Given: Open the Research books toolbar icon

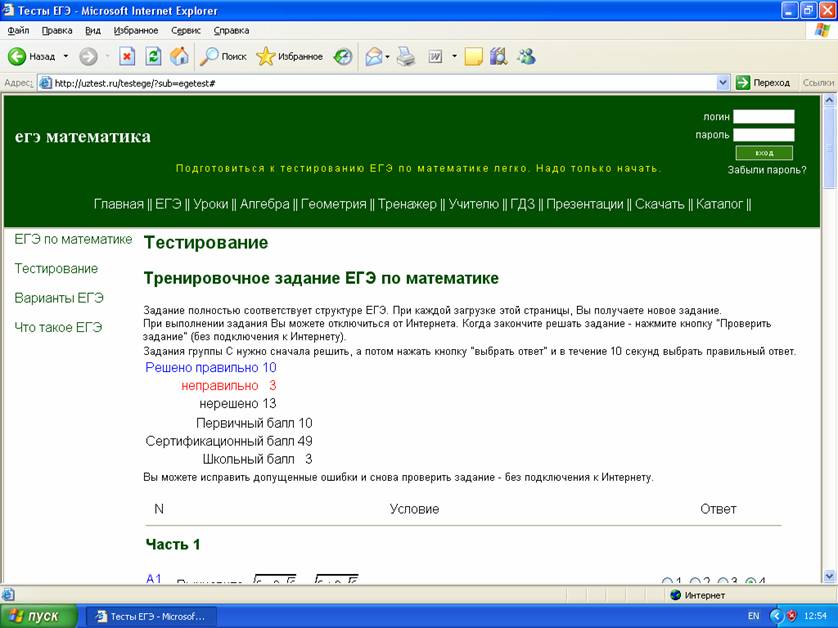Looking at the screenshot, I should [499, 56].
